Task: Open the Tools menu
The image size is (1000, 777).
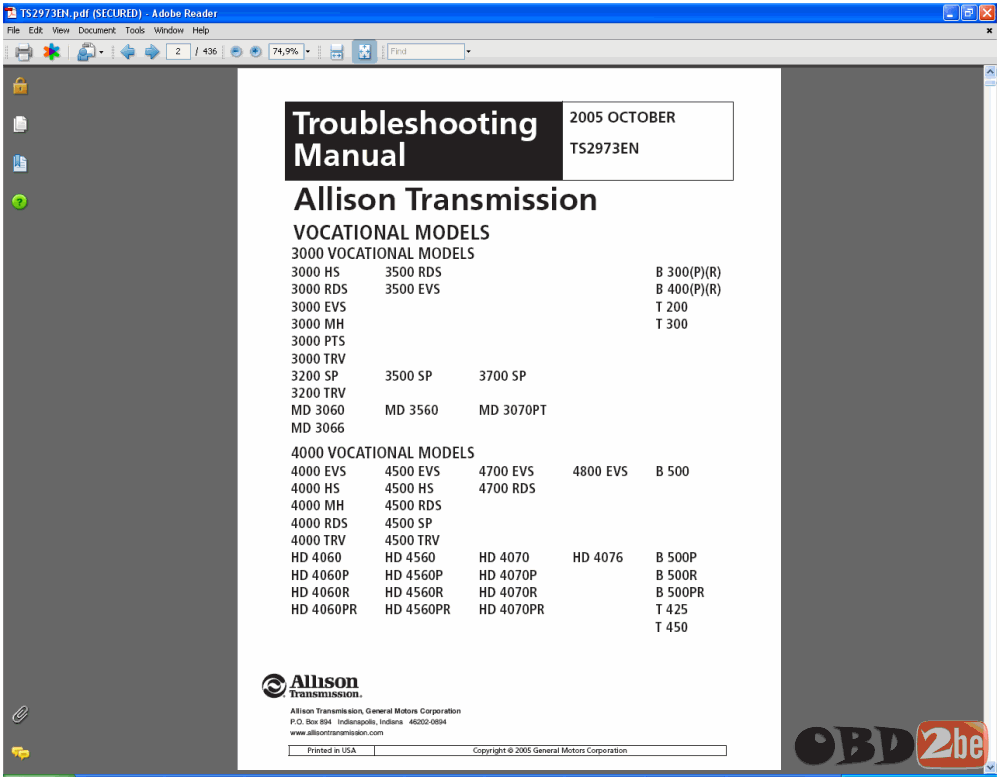Action: point(135,30)
